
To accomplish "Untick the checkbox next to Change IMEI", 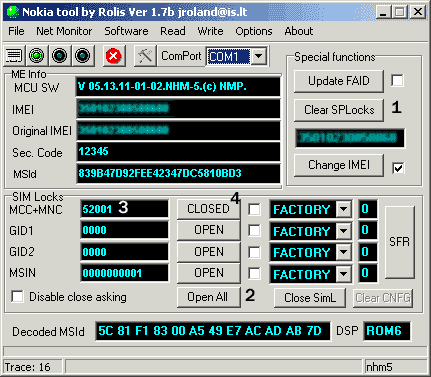I will 398,168.
